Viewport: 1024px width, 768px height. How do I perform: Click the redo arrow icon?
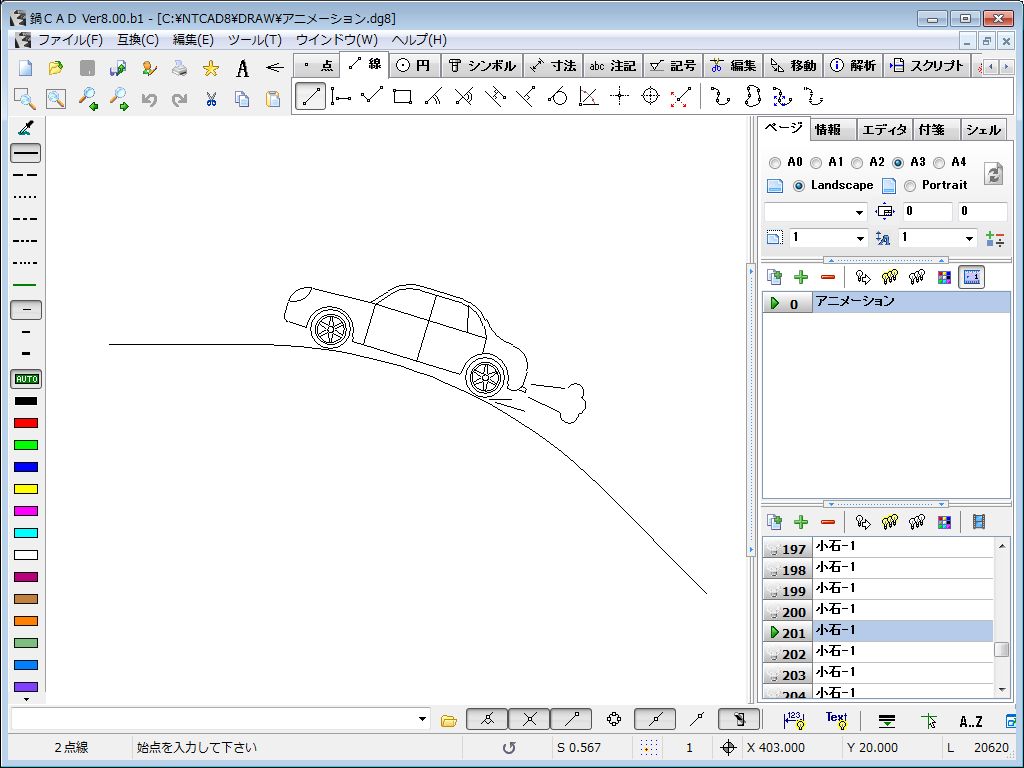(180, 99)
